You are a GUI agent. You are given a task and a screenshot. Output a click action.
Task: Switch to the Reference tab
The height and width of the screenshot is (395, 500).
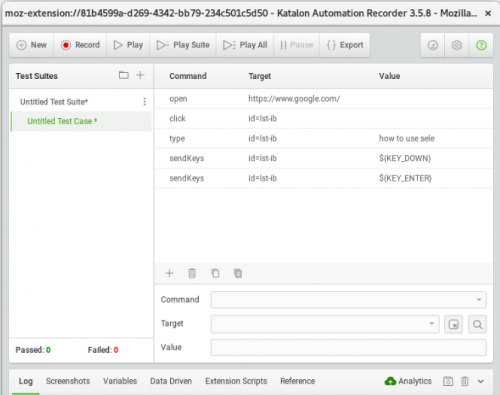[297, 381]
